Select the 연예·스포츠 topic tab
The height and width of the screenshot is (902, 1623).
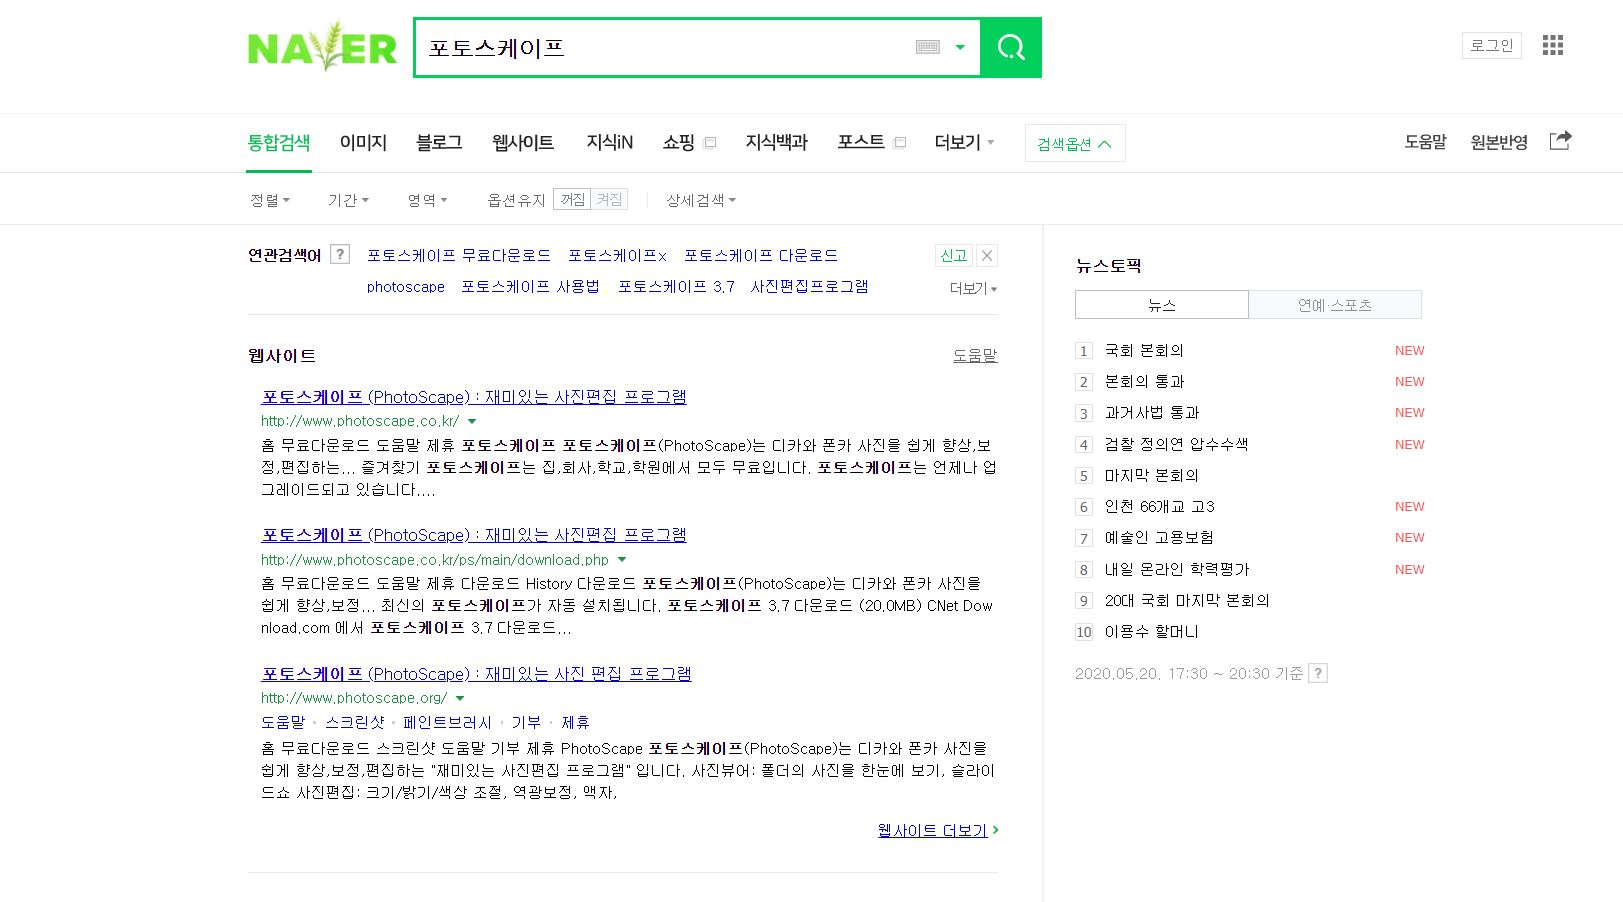1335,304
